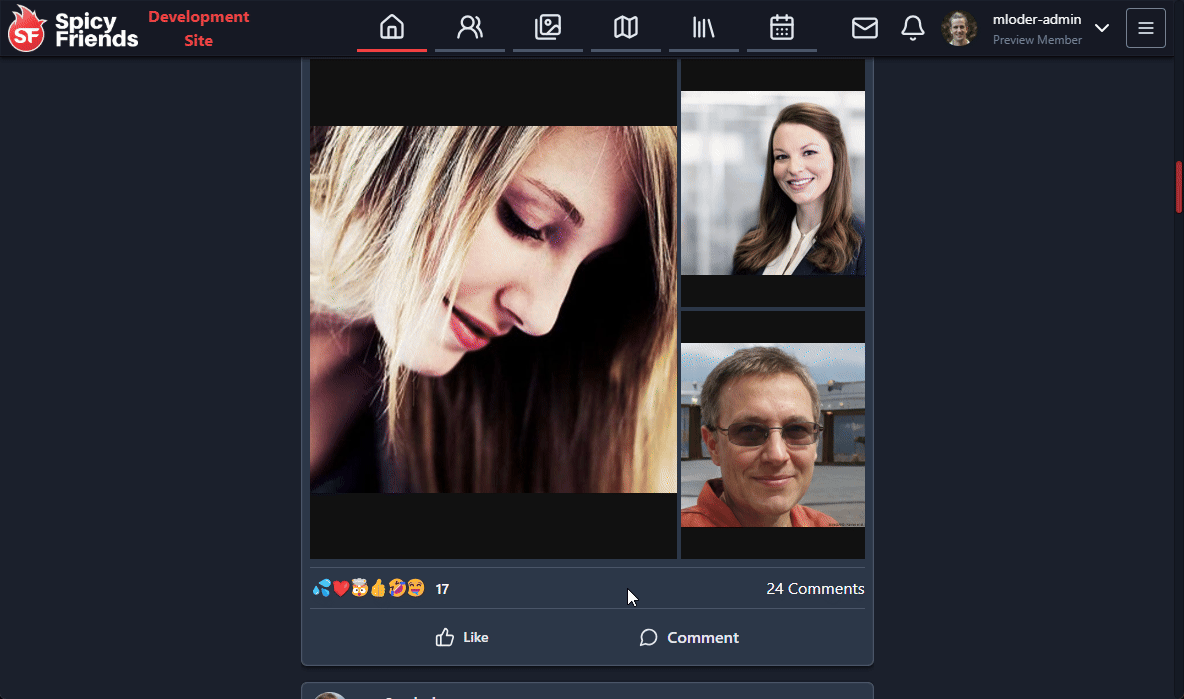Click the mloder-admin profile avatar

[x=959, y=28]
